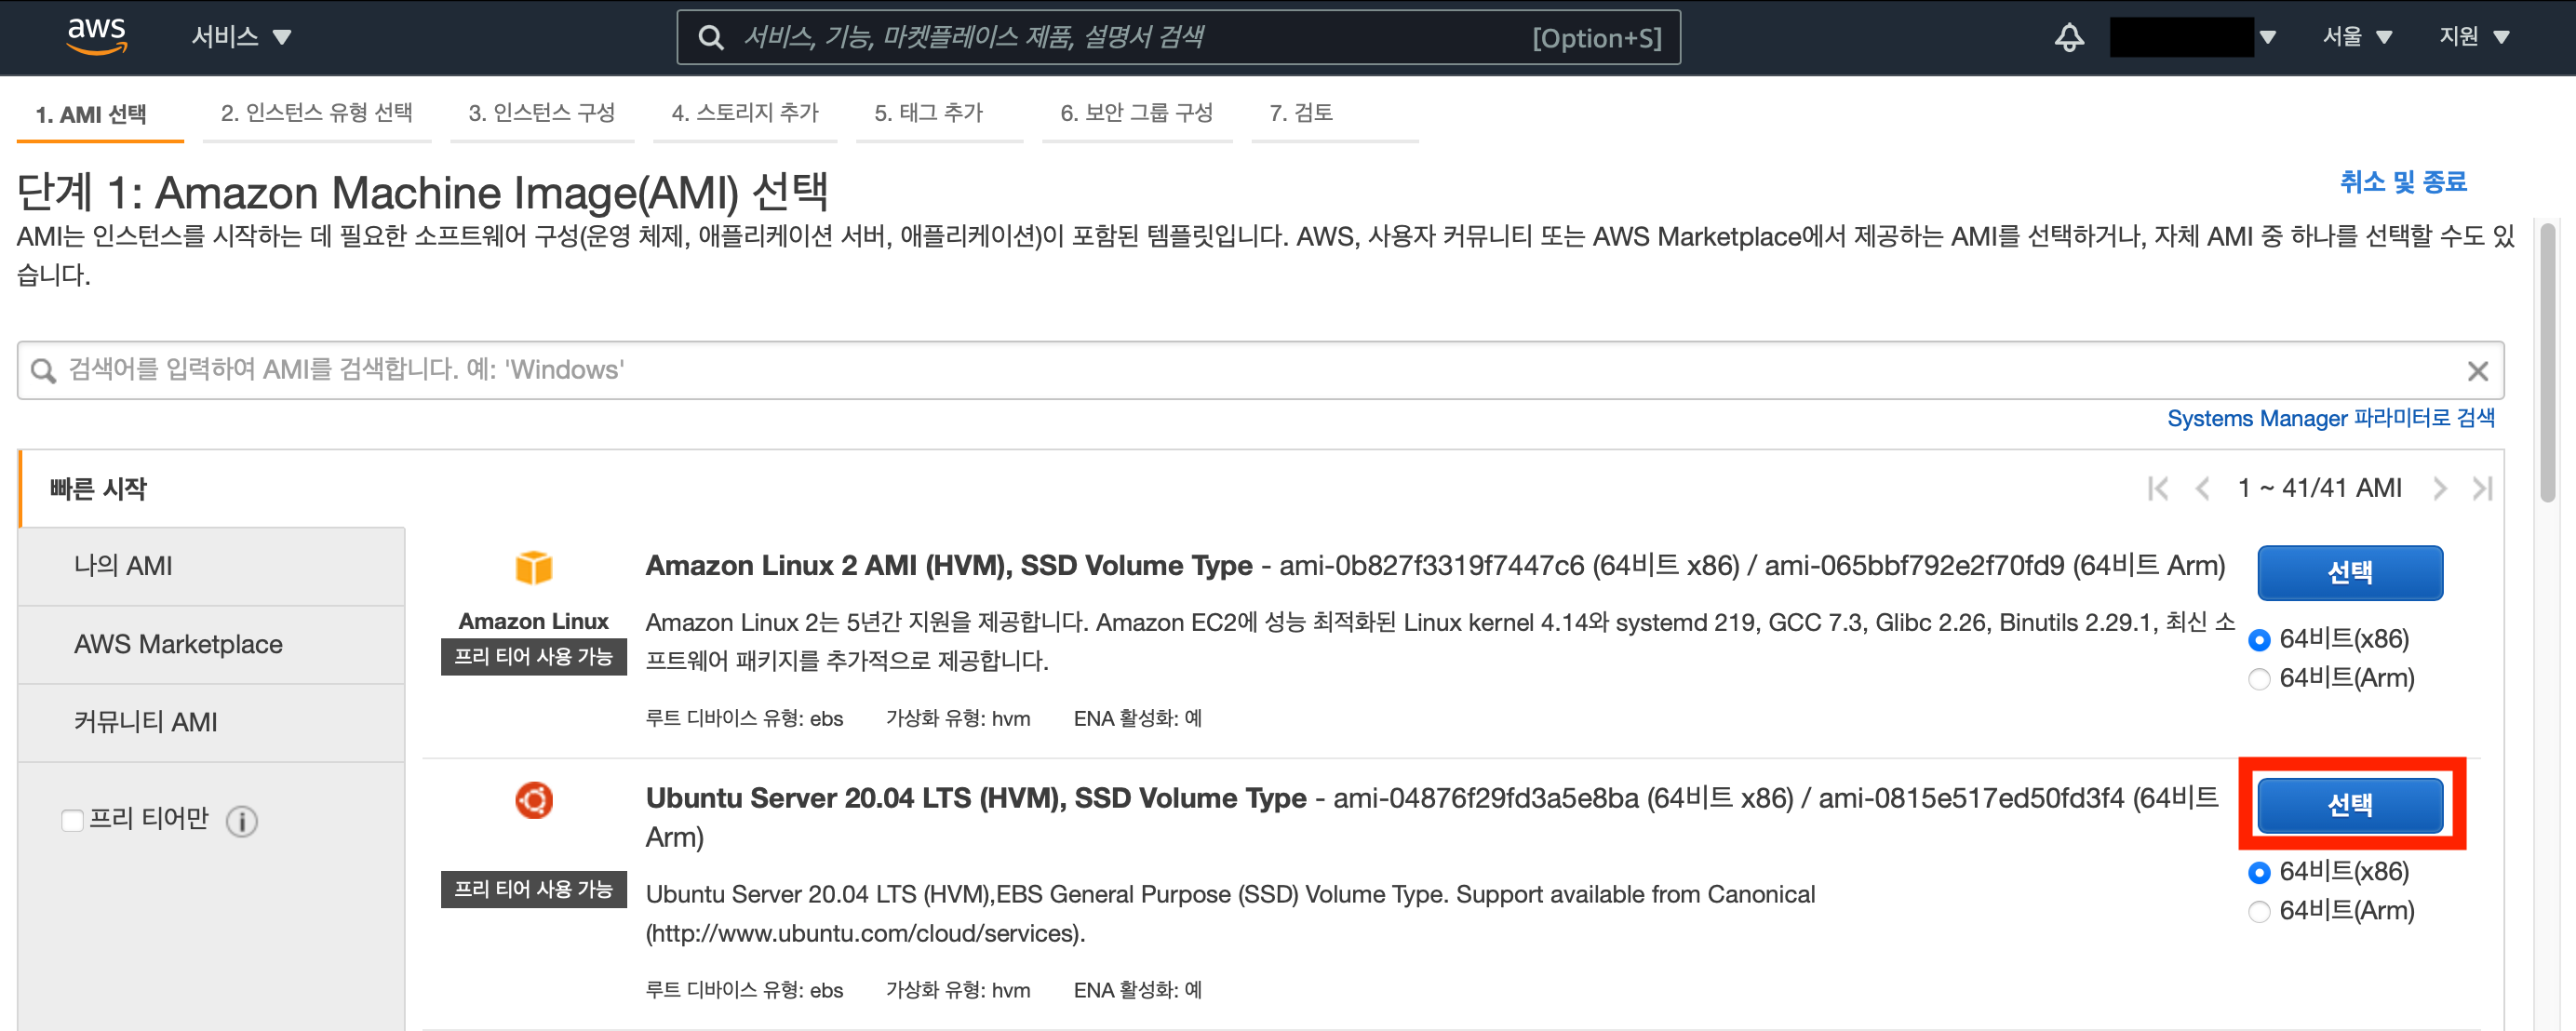
Task: Open the AWS Marketplace sidebar tab
Action: tap(178, 644)
